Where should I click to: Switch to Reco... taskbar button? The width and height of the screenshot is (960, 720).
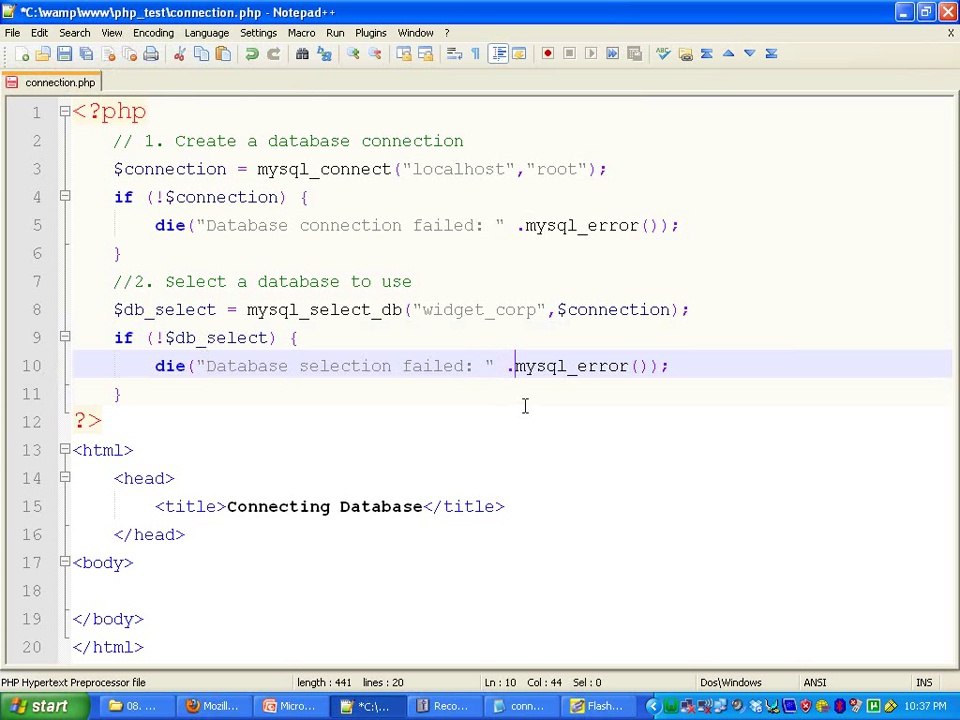pyautogui.click(x=444, y=707)
